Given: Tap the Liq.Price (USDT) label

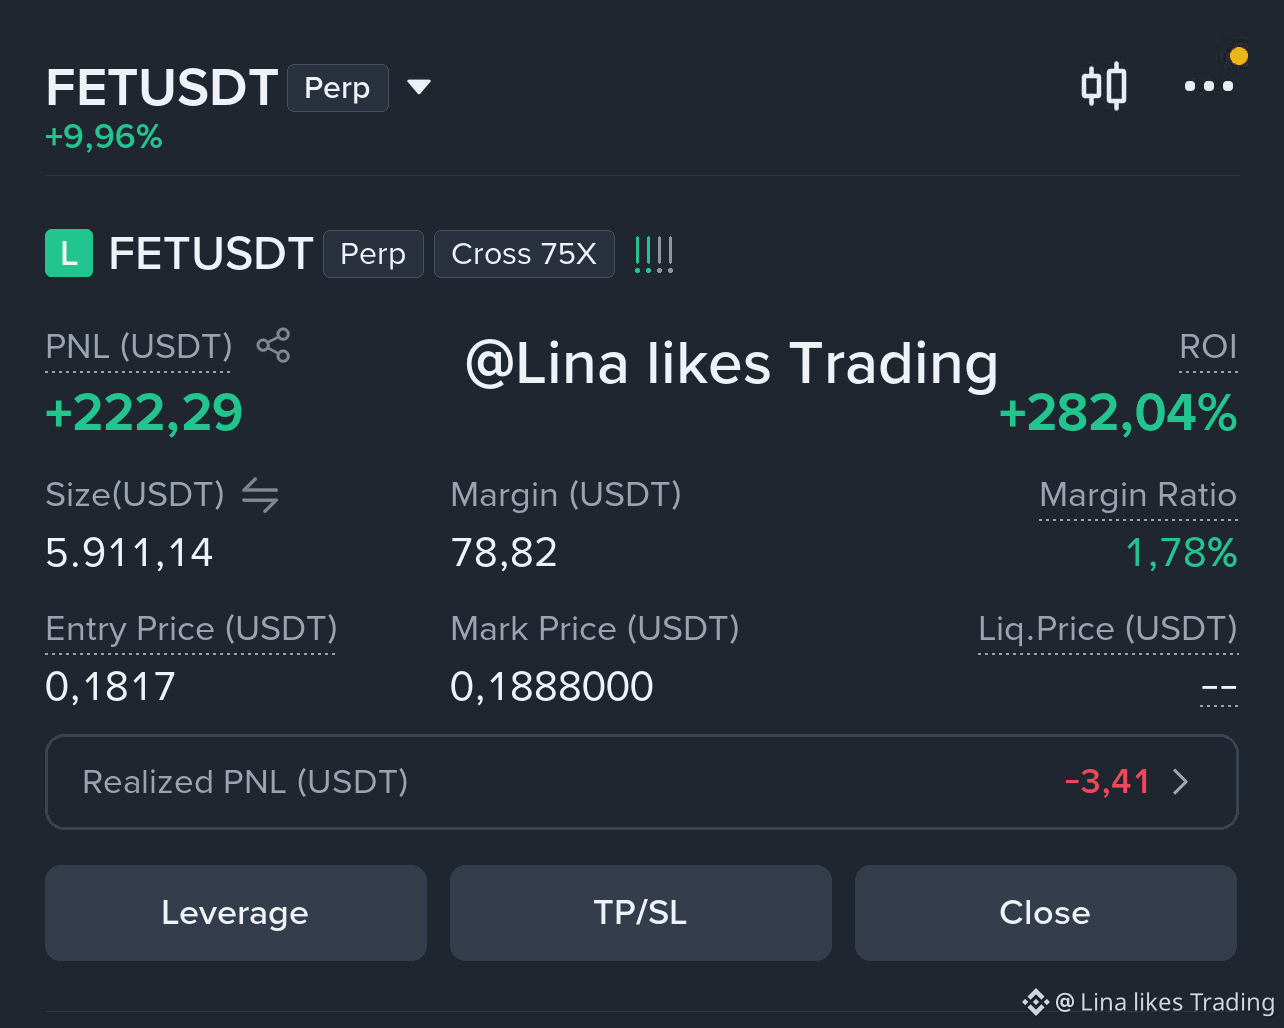Looking at the screenshot, I should tap(1108, 629).
